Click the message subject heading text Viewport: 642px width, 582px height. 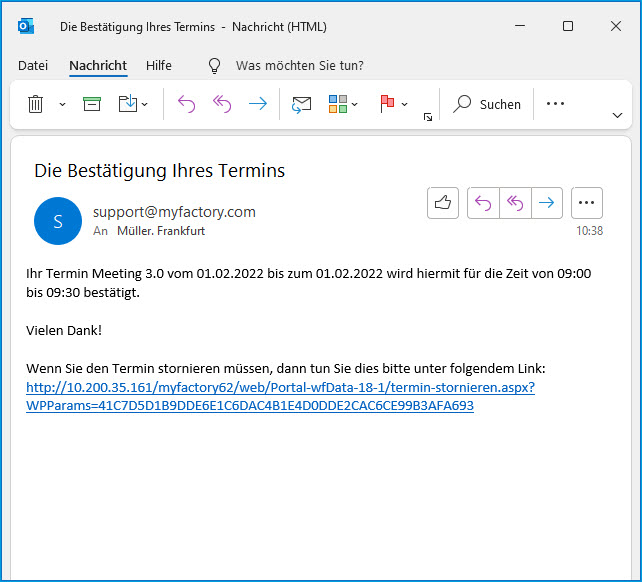coord(159,171)
